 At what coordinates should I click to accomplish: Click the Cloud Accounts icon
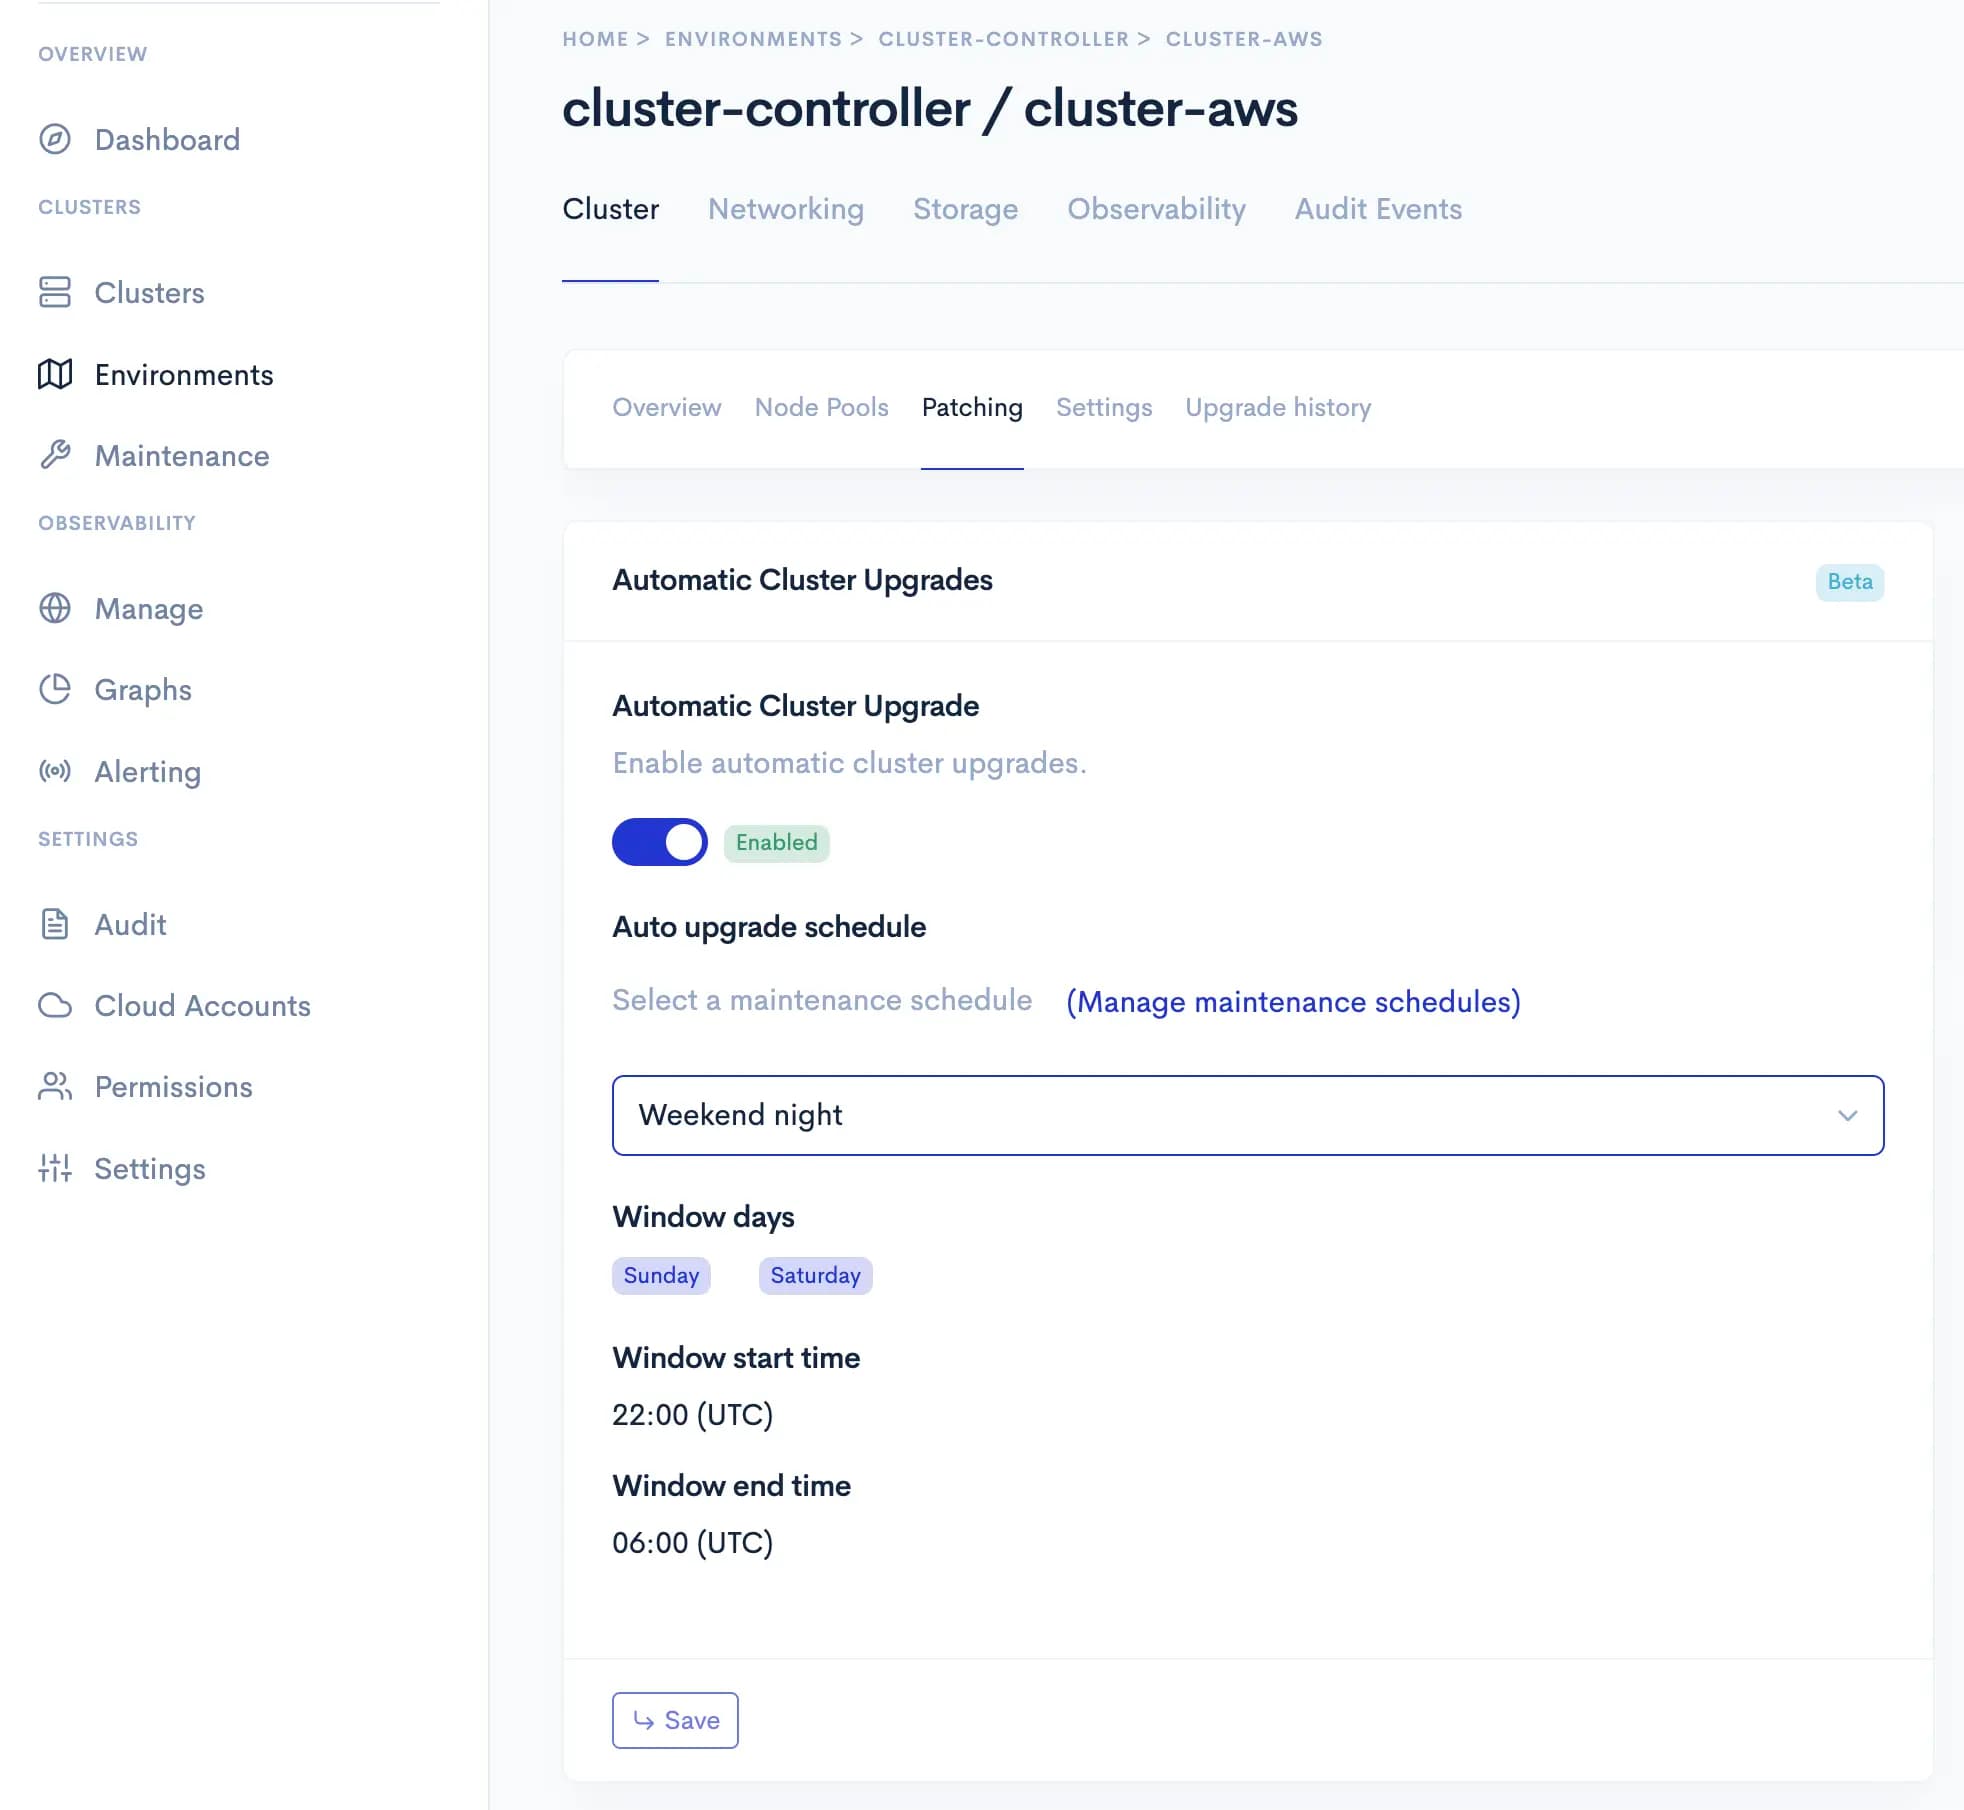(55, 1006)
